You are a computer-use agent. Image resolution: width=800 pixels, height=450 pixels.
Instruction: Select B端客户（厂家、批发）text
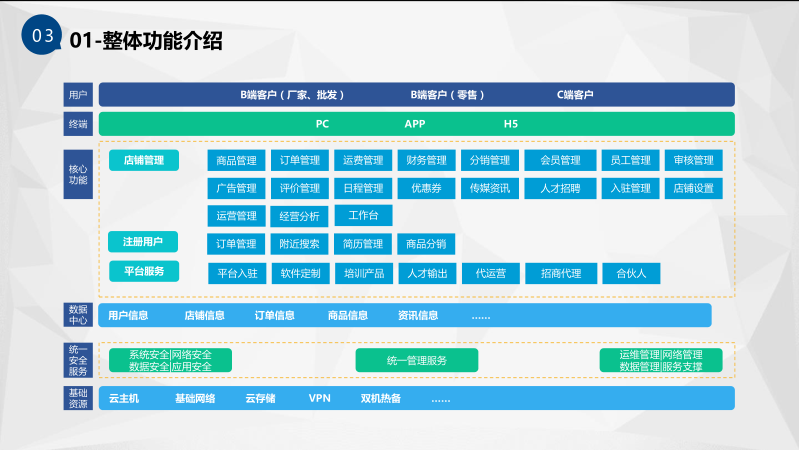tap(292, 95)
